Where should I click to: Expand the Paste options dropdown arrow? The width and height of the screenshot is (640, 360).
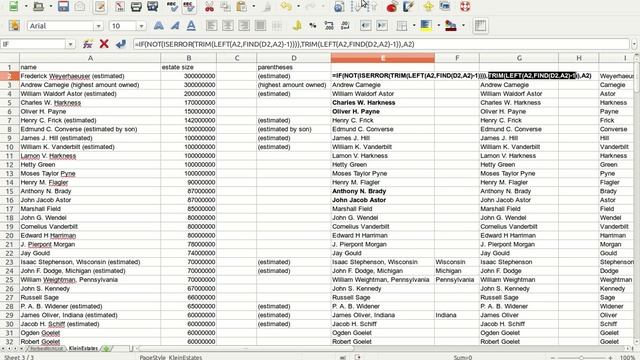[253, 6]
